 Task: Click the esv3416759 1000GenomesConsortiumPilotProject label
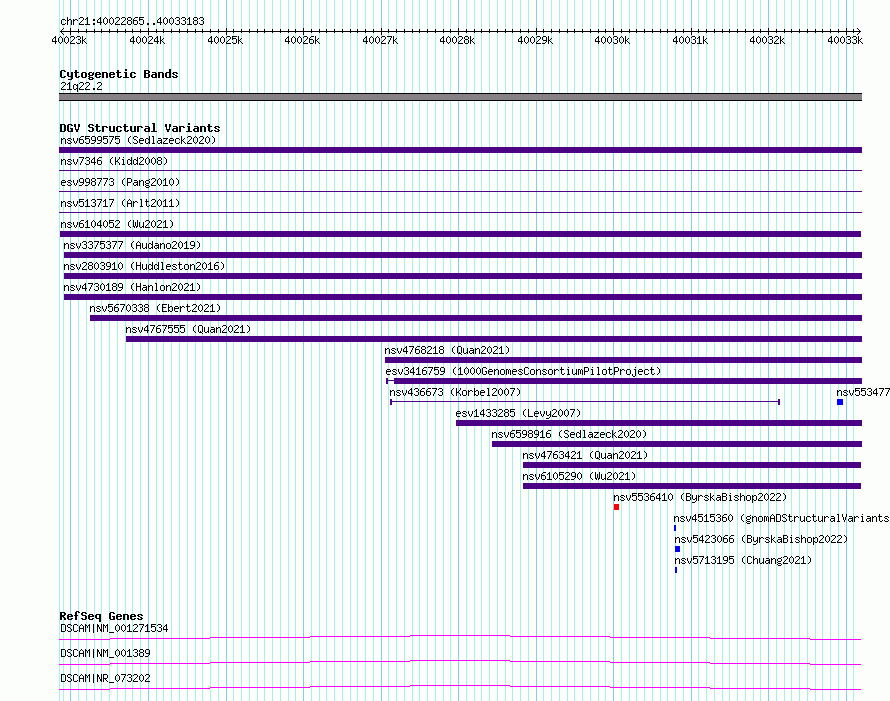tap(523, 371)
